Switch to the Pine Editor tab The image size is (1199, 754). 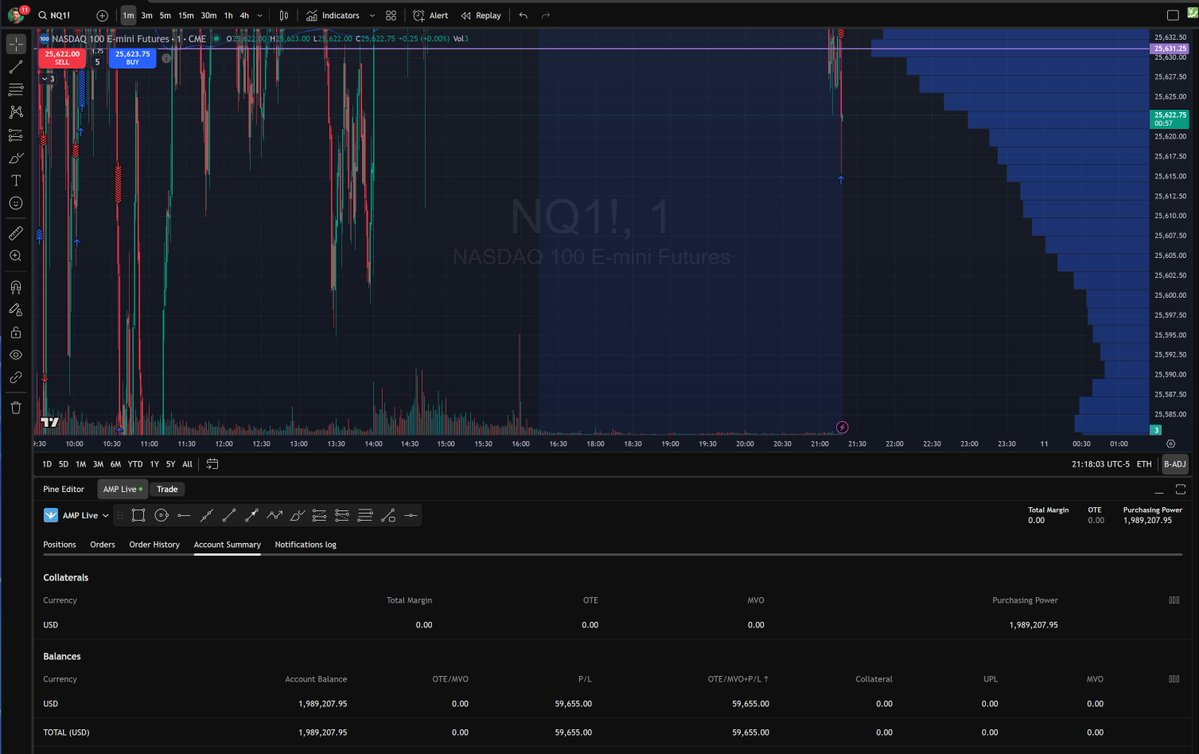[63, 489]
